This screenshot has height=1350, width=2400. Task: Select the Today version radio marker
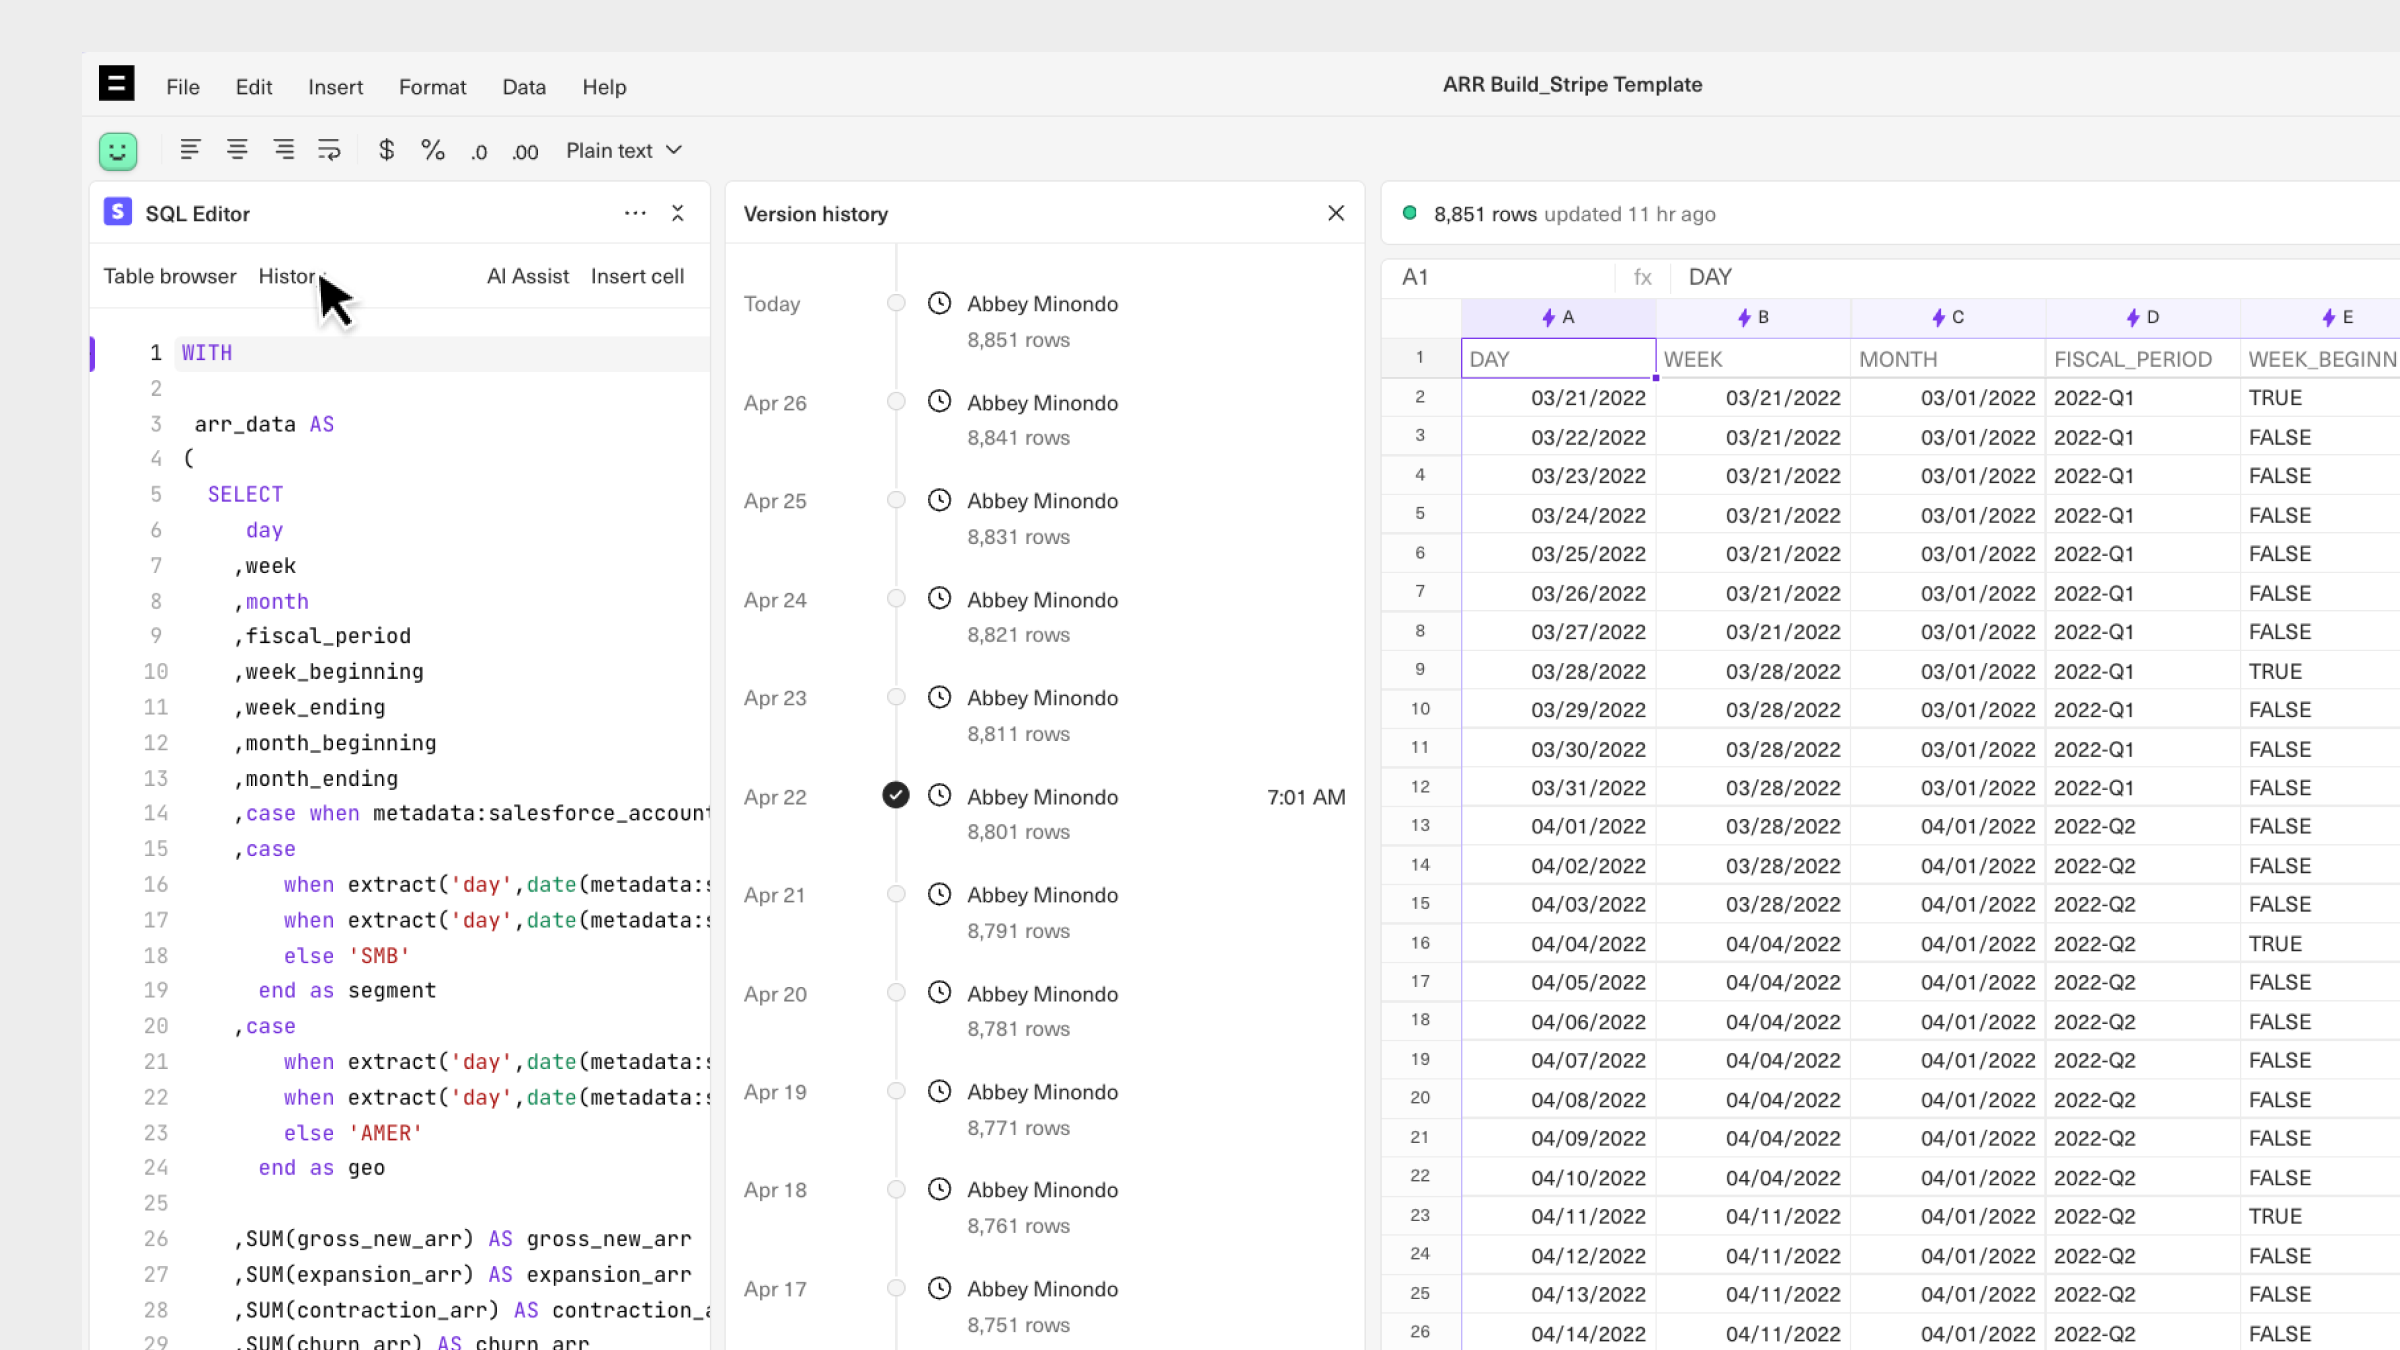[896, 303]
